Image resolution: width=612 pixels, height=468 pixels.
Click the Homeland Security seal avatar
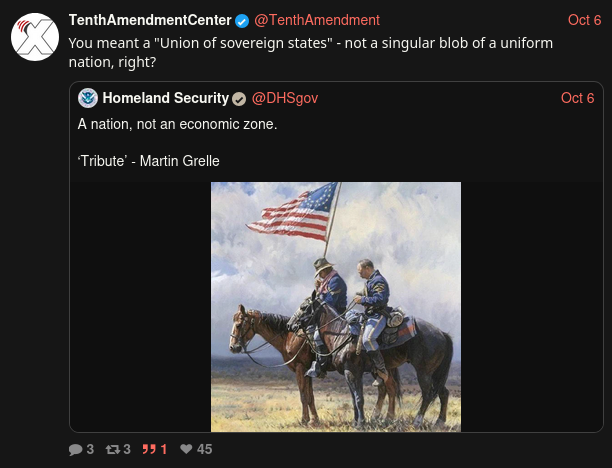pyautogui.click(x=88, y=98)
